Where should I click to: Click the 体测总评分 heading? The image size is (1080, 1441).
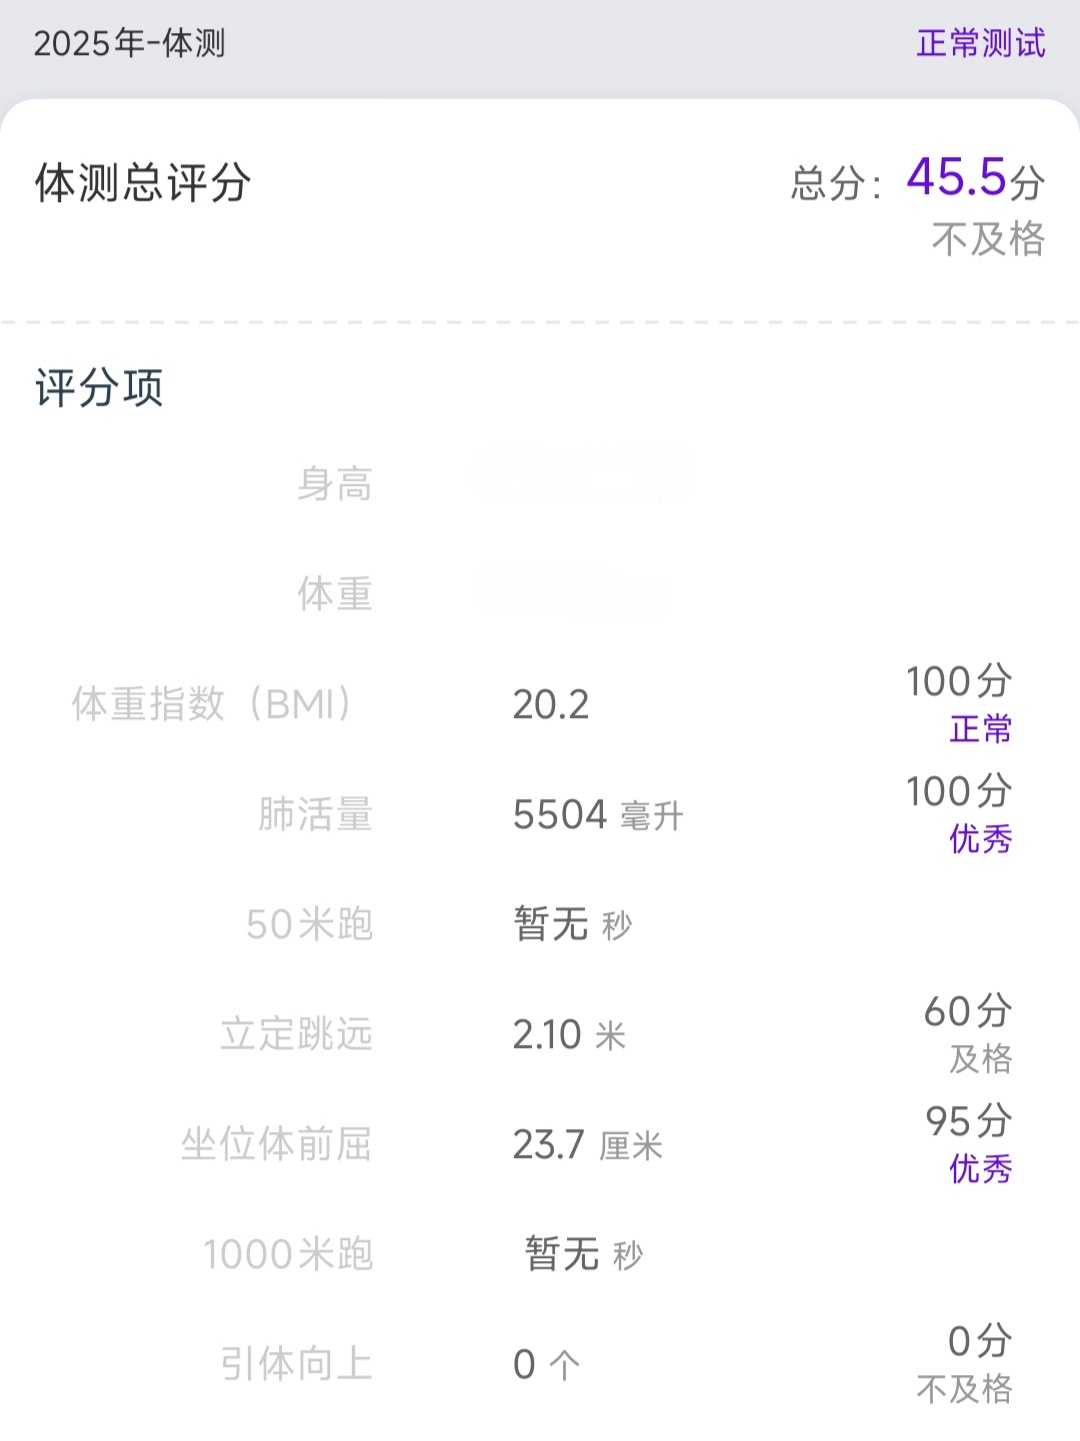143,183
